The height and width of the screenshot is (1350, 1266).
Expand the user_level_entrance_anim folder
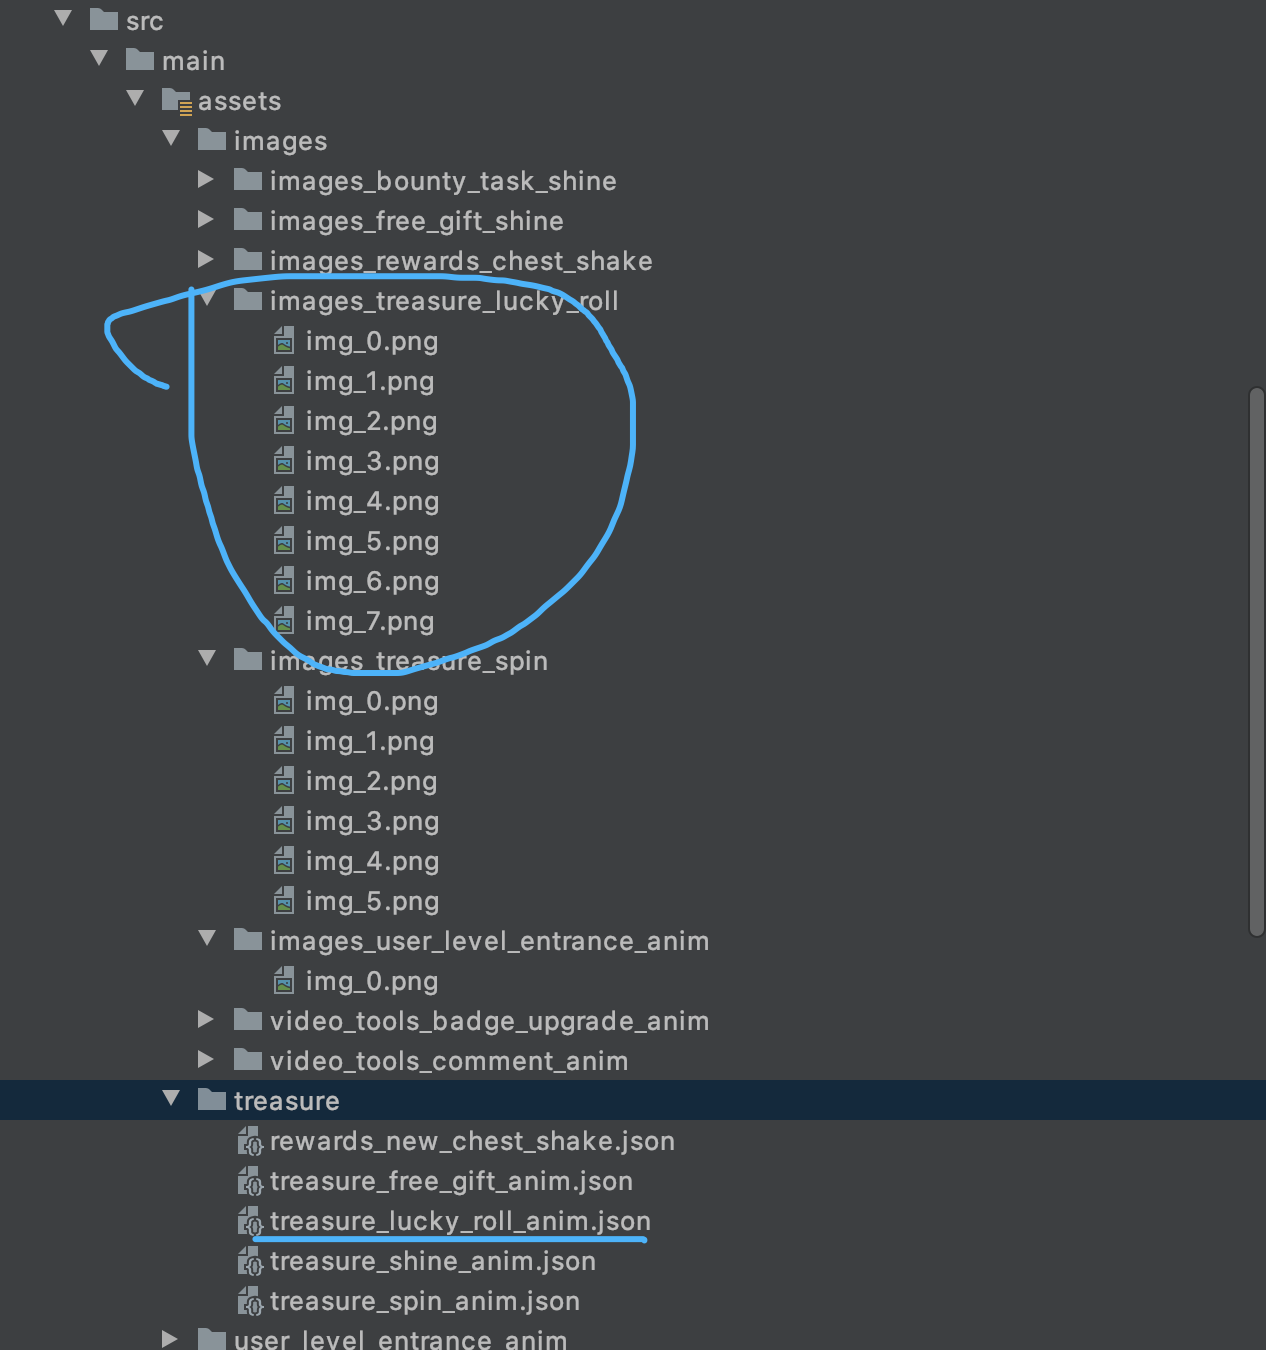tap(170, 1338)
